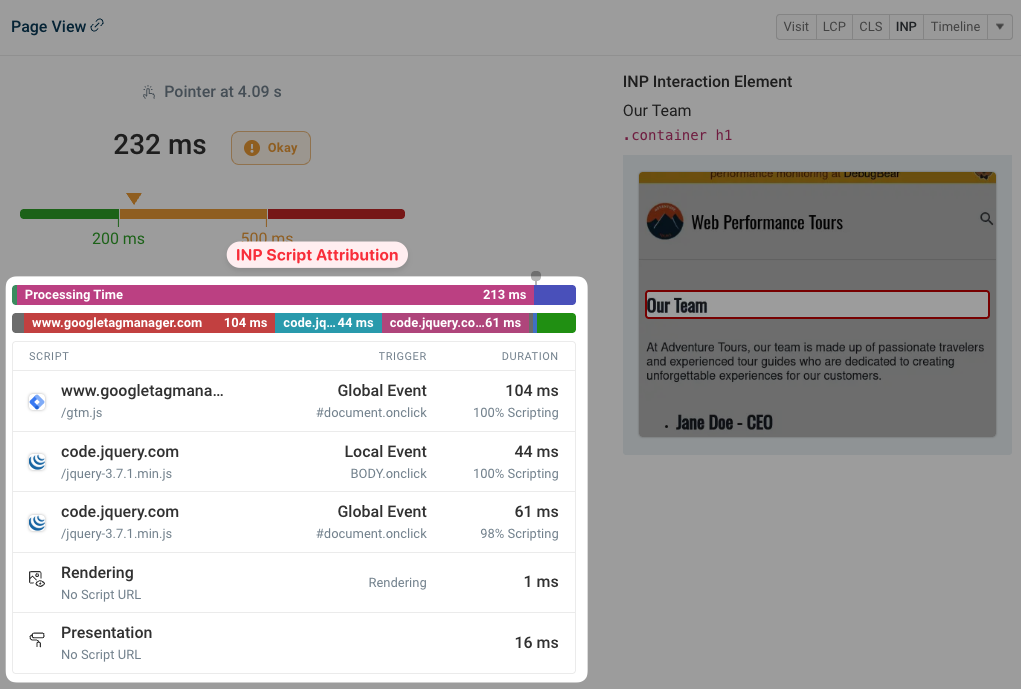Open the www.googletagmana... script row
The image size is (1021, 689).
[x=294, y=401]
